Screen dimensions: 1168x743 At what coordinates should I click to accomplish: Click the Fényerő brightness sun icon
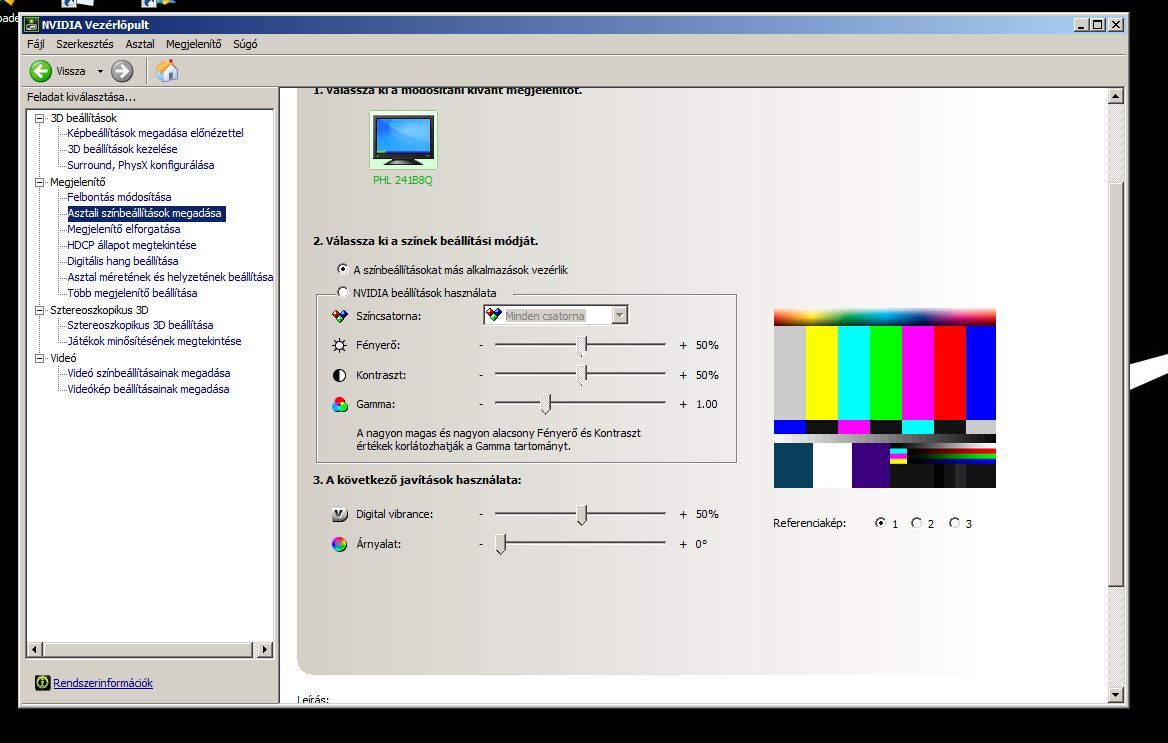point(340,345)
